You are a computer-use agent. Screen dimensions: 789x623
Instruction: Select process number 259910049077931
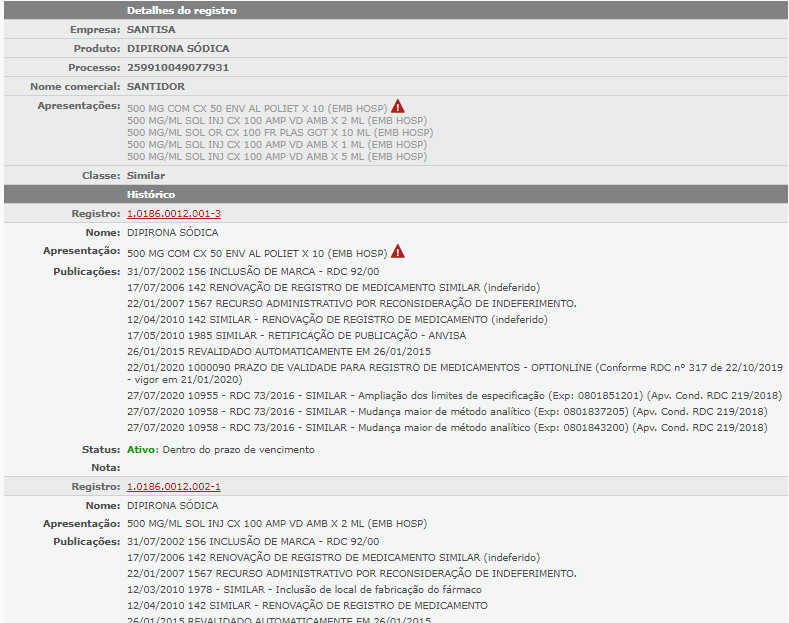pos(178,67)
